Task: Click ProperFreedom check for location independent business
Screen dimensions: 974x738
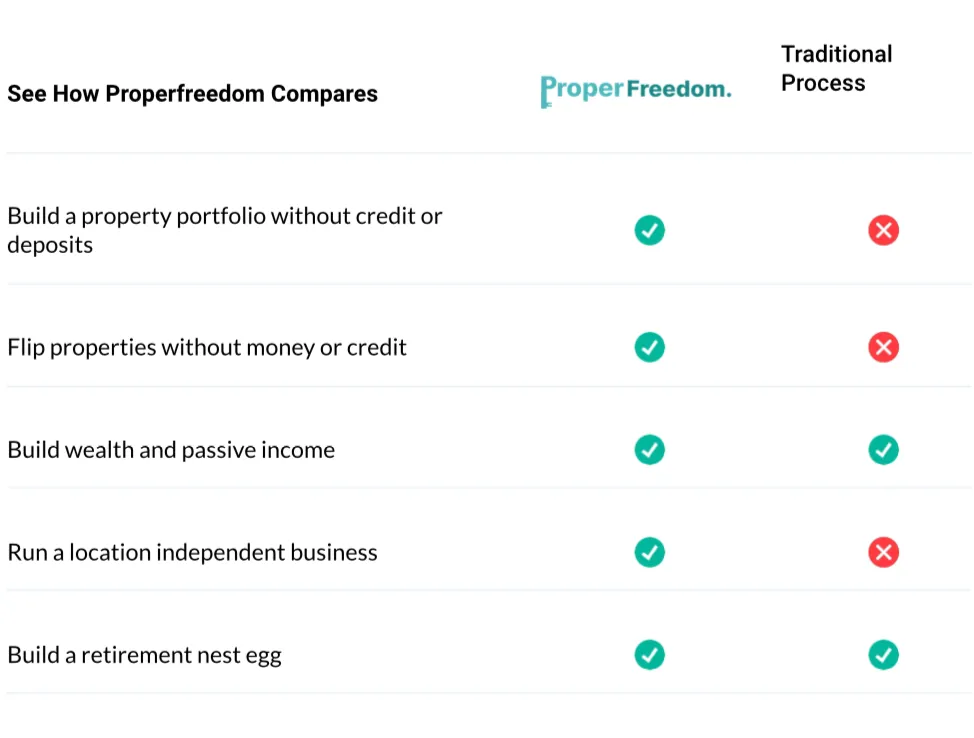Action: [x=650, y=552]
